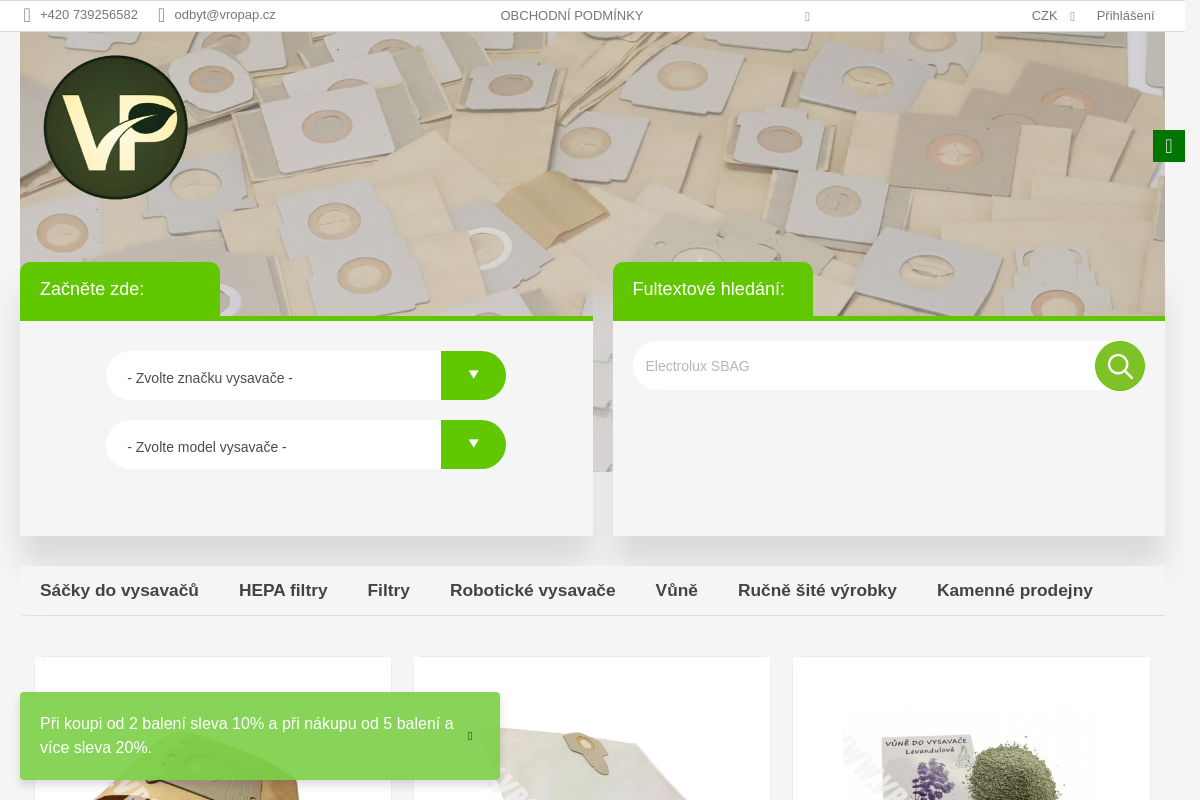
Task: Open Robotické vysavače category
Action: pyautogui.click(x=532, y=590)
